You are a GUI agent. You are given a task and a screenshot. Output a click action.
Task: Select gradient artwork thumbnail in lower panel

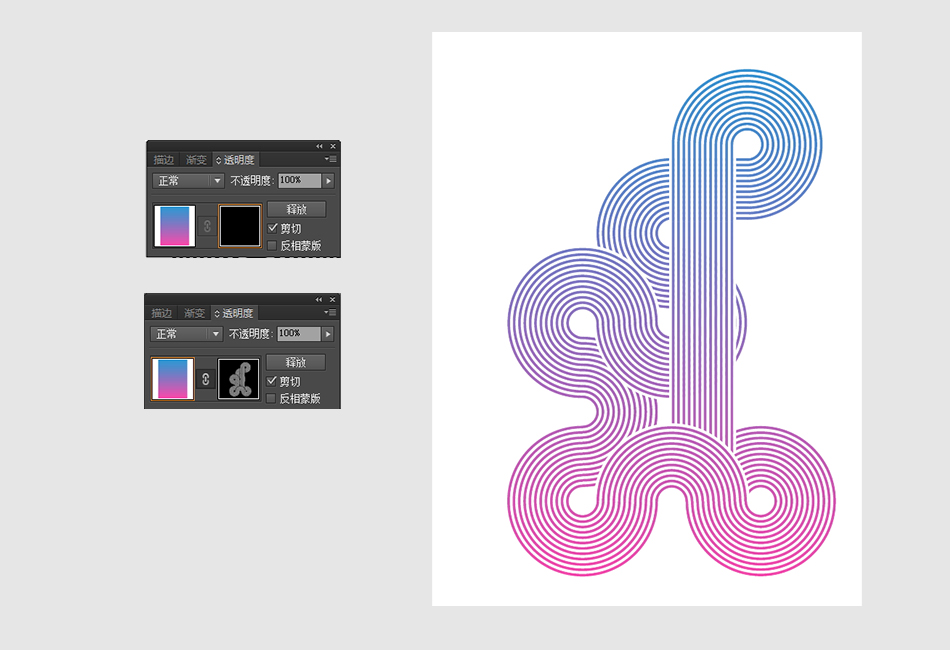[173, 379]
